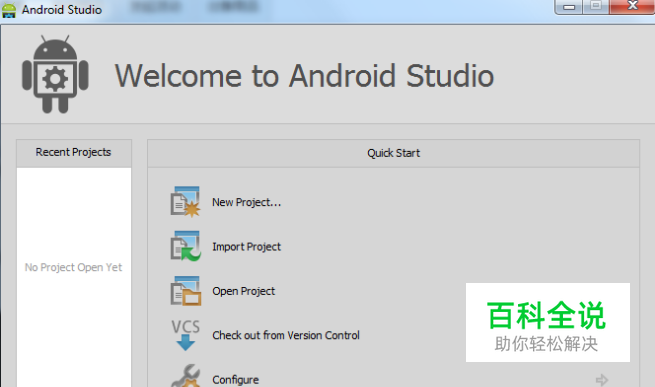Select Open Project text
Viewport: 655px width, 387px height.
[x=244, y=291]
